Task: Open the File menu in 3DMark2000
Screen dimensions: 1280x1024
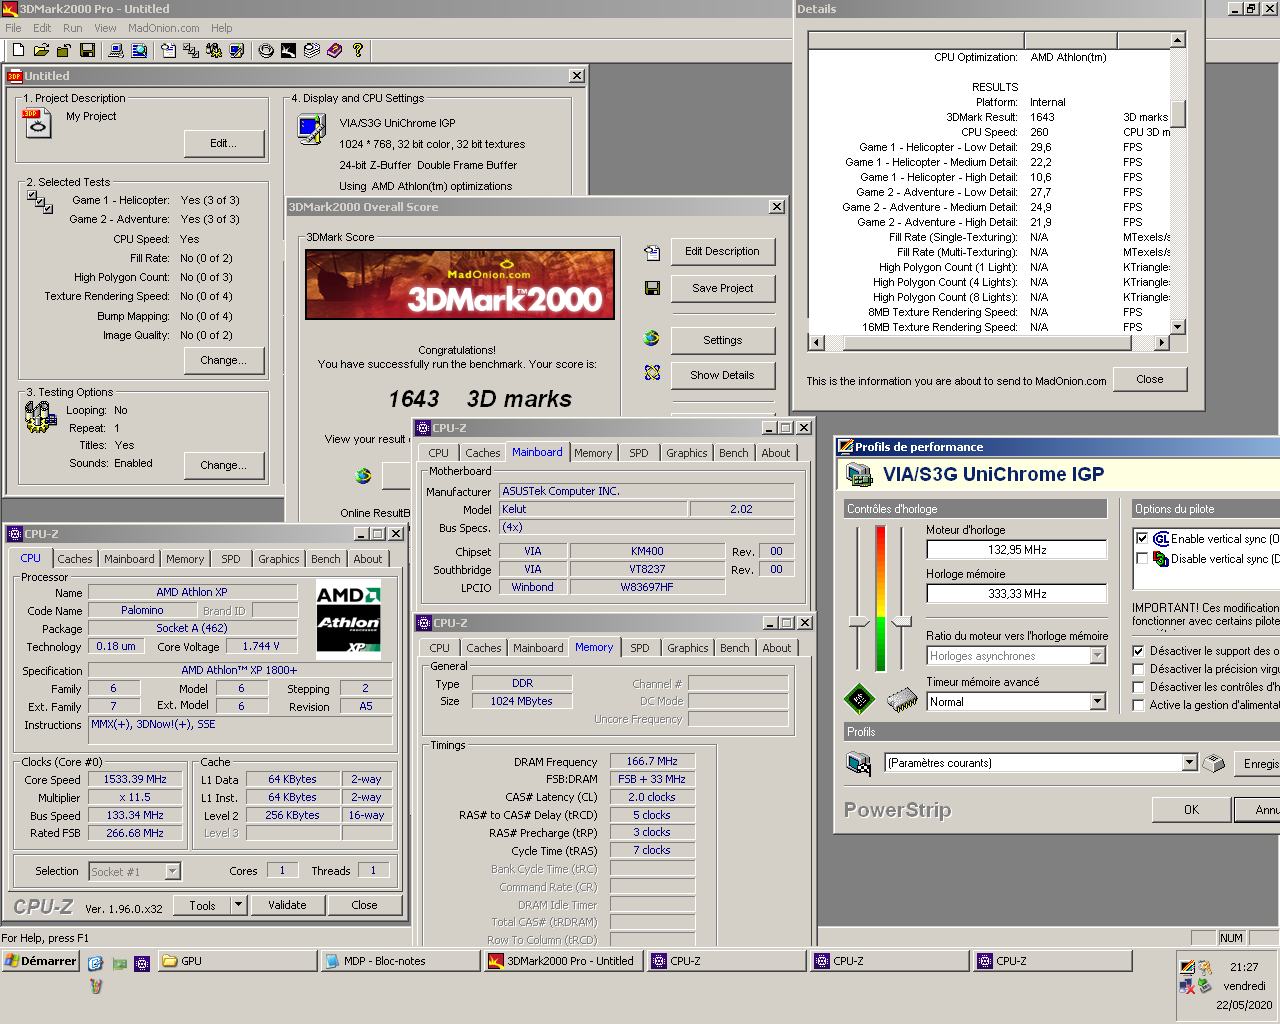Action: (13, 28)
